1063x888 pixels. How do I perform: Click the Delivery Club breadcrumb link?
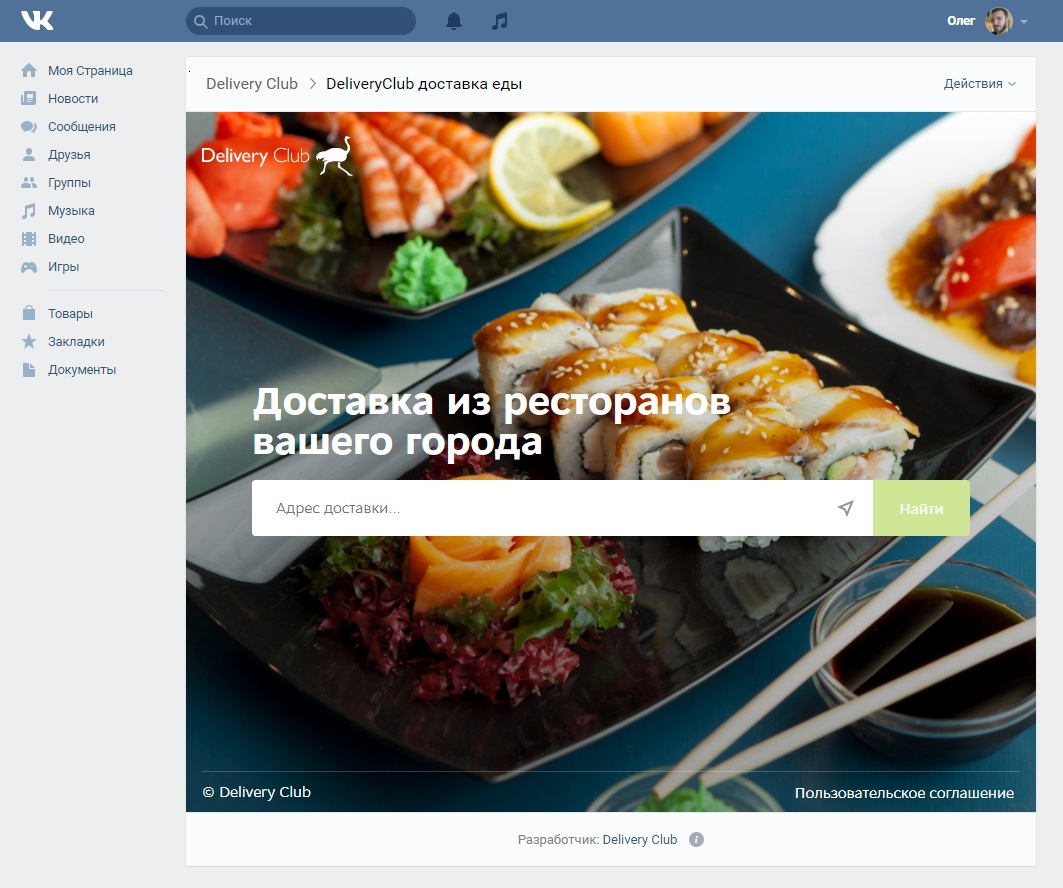[x=252, y=83]
